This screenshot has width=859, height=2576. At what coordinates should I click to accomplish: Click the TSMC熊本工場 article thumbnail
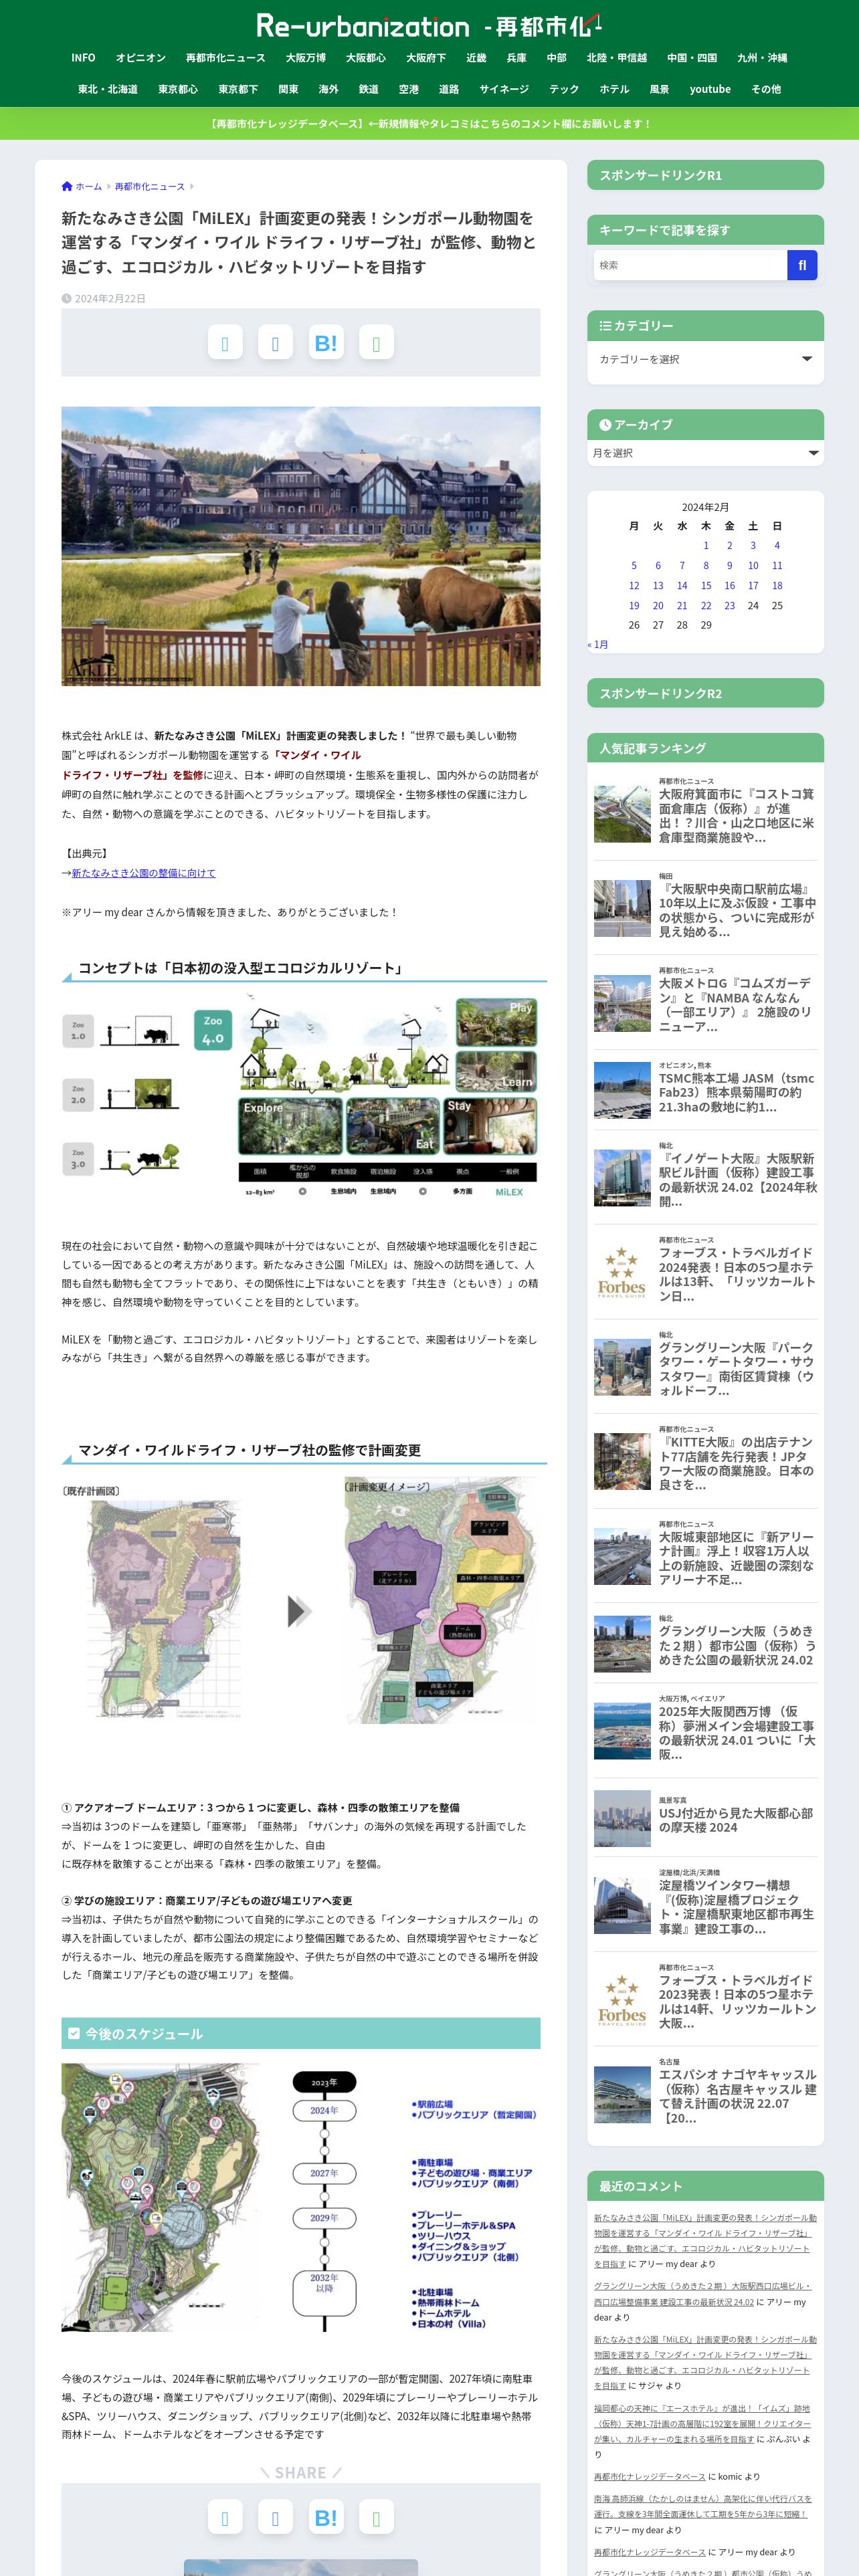pyautogui.click(x=622, y=1089)
